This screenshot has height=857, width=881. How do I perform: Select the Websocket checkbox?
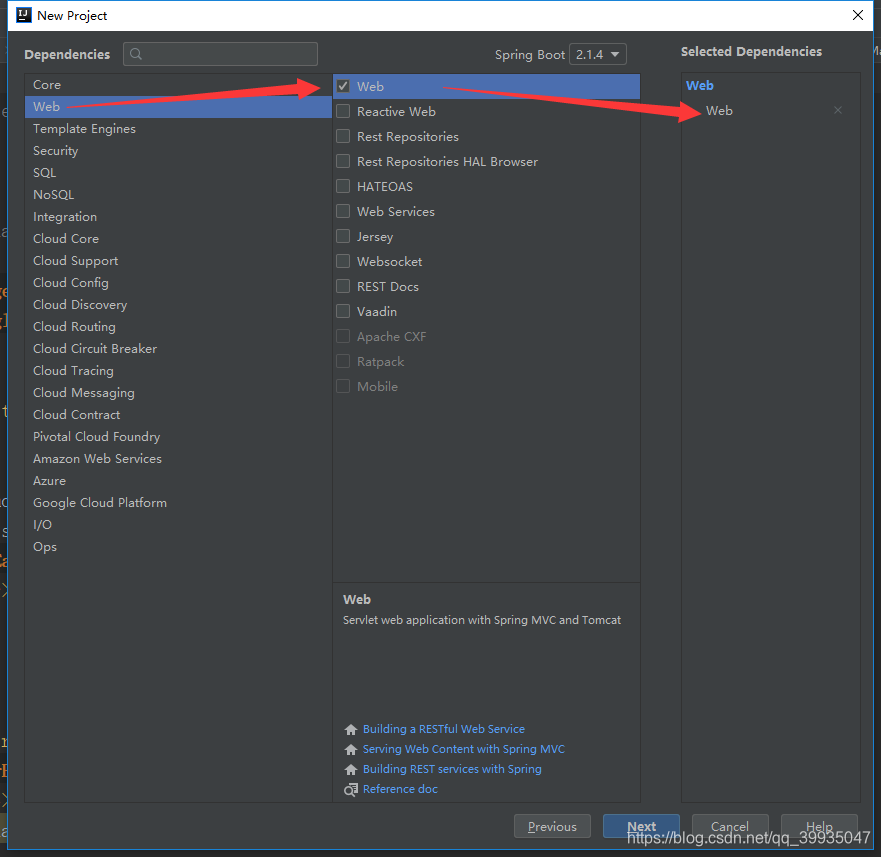(343, 261)
